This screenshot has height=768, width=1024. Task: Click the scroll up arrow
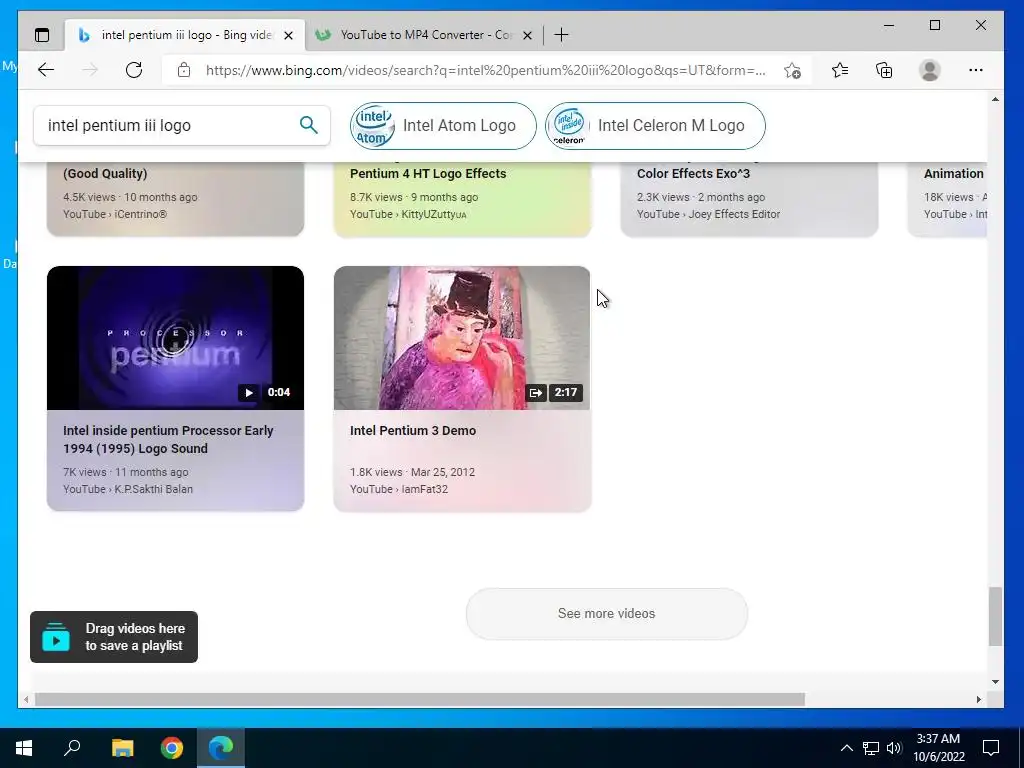tap(995, 99)
